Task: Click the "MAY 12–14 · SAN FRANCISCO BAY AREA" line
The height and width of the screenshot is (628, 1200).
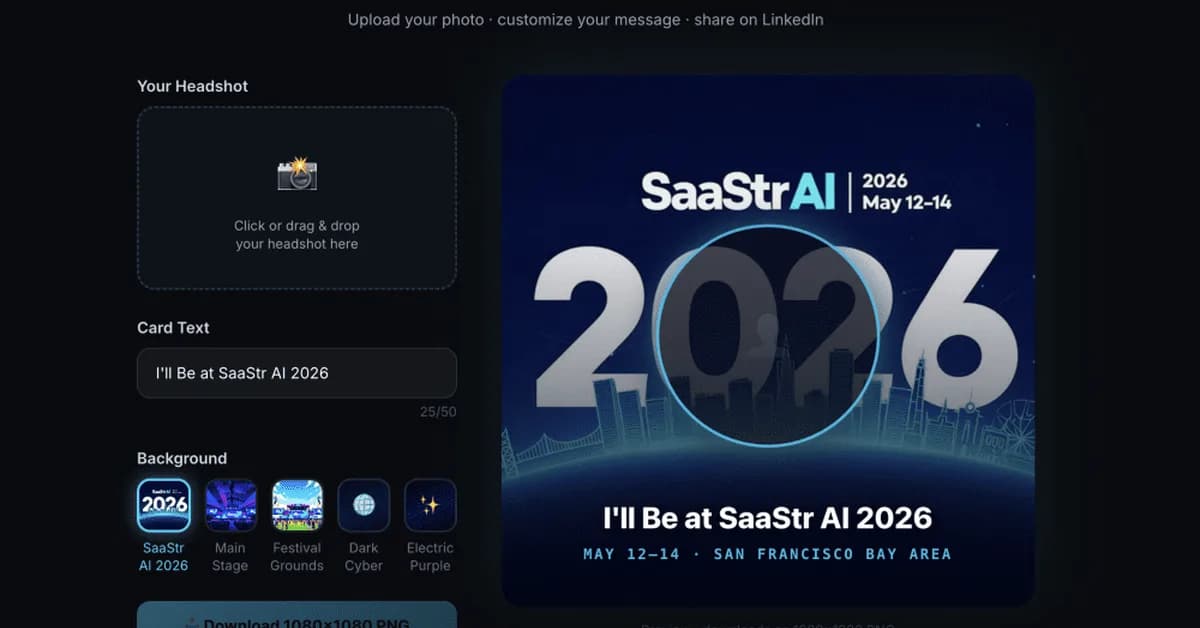Action: click(x=768, y=554)
